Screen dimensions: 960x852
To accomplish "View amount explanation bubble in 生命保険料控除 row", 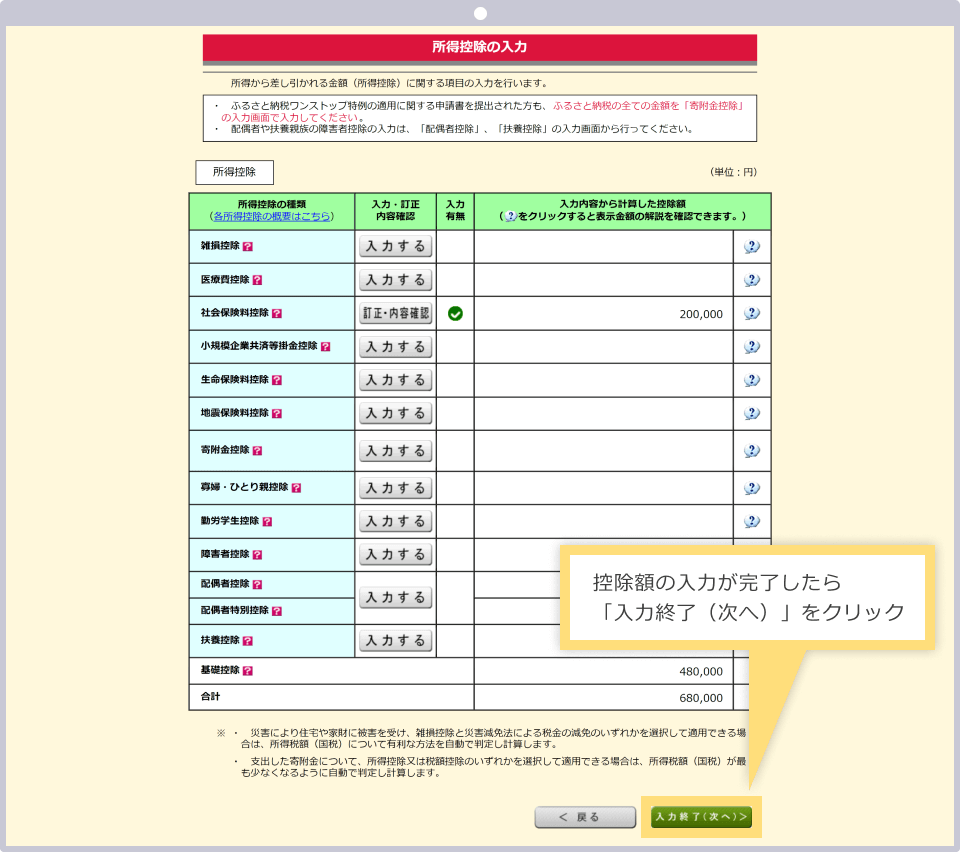I will click(752, 380).
